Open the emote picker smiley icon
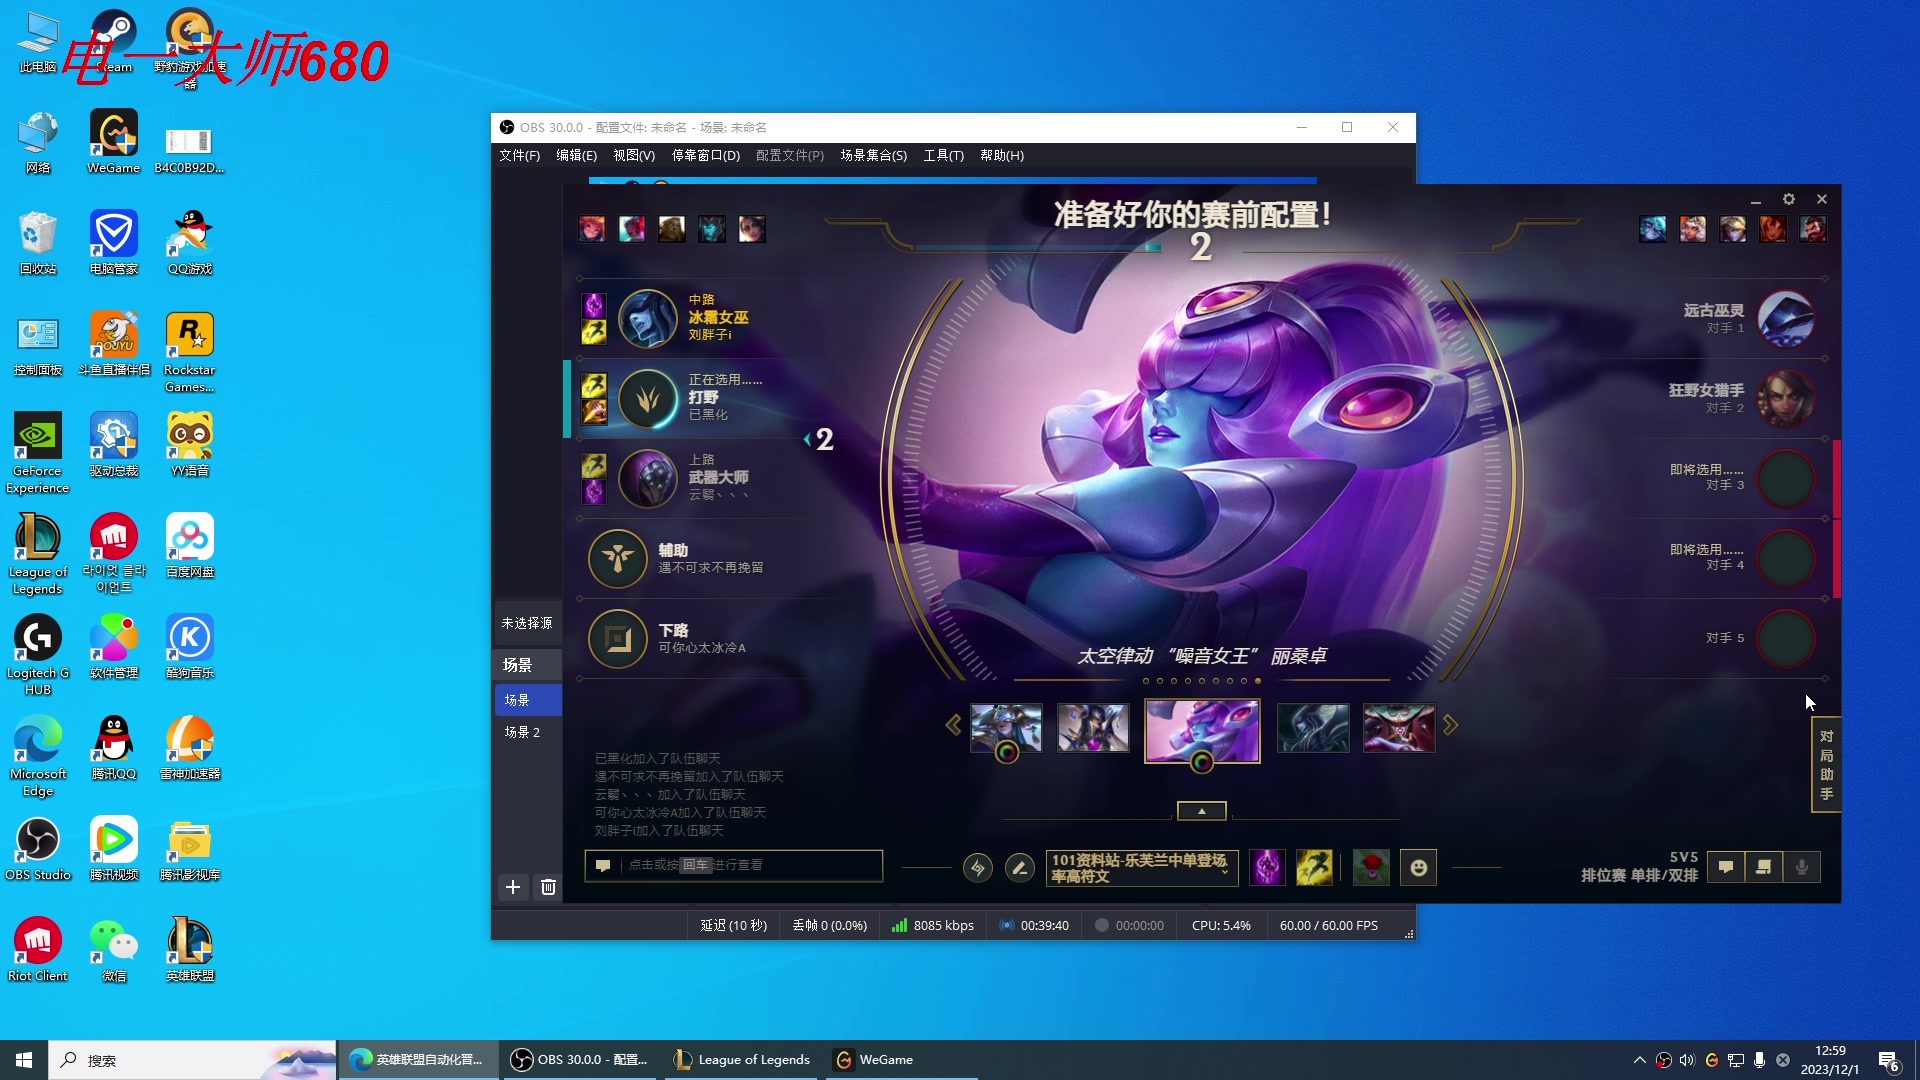 coord(1418,868)
